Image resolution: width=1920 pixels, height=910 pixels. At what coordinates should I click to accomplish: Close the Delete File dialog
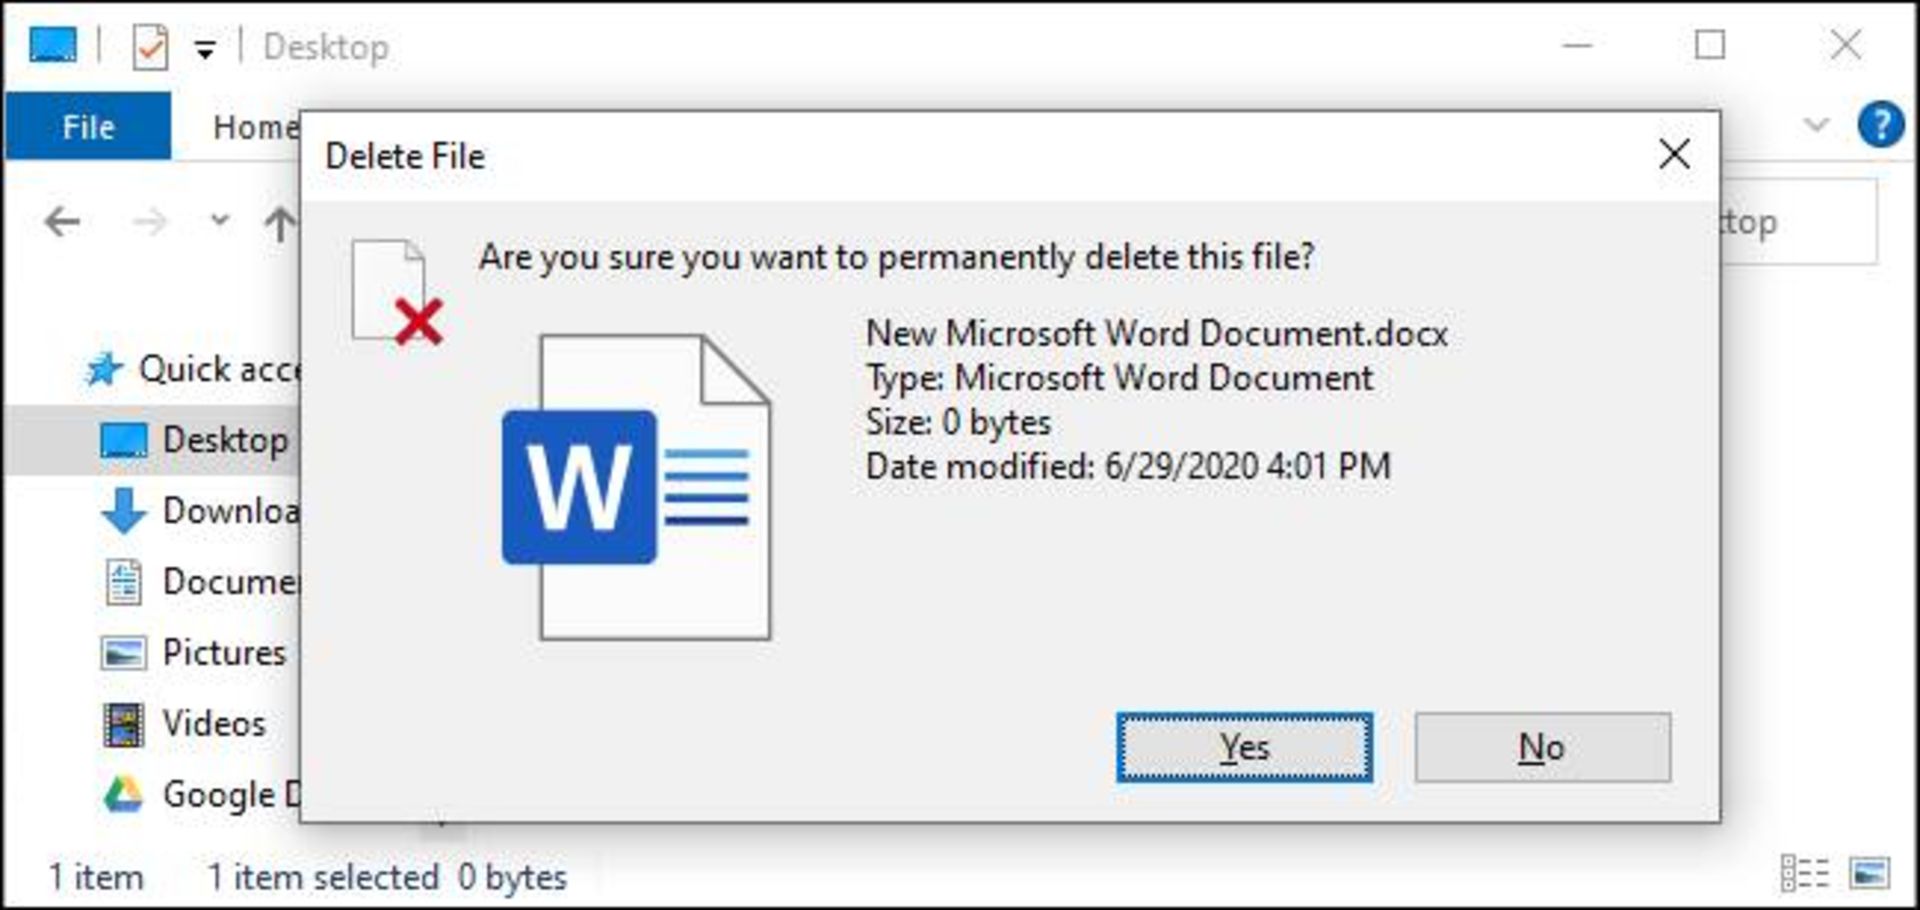(x=1675, y=155)
